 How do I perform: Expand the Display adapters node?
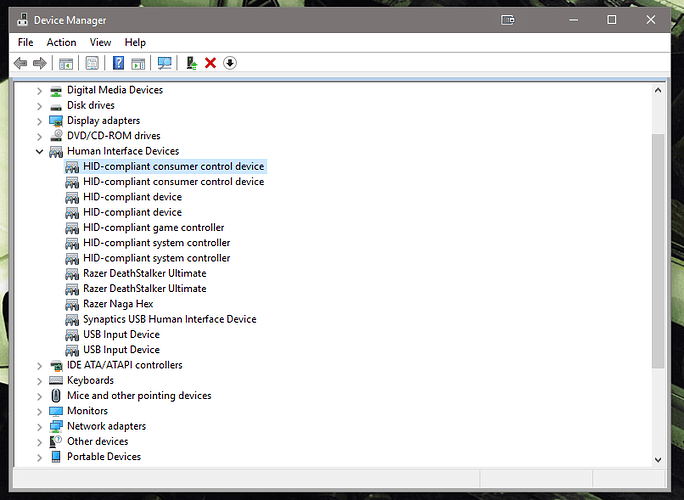[40, 120]
